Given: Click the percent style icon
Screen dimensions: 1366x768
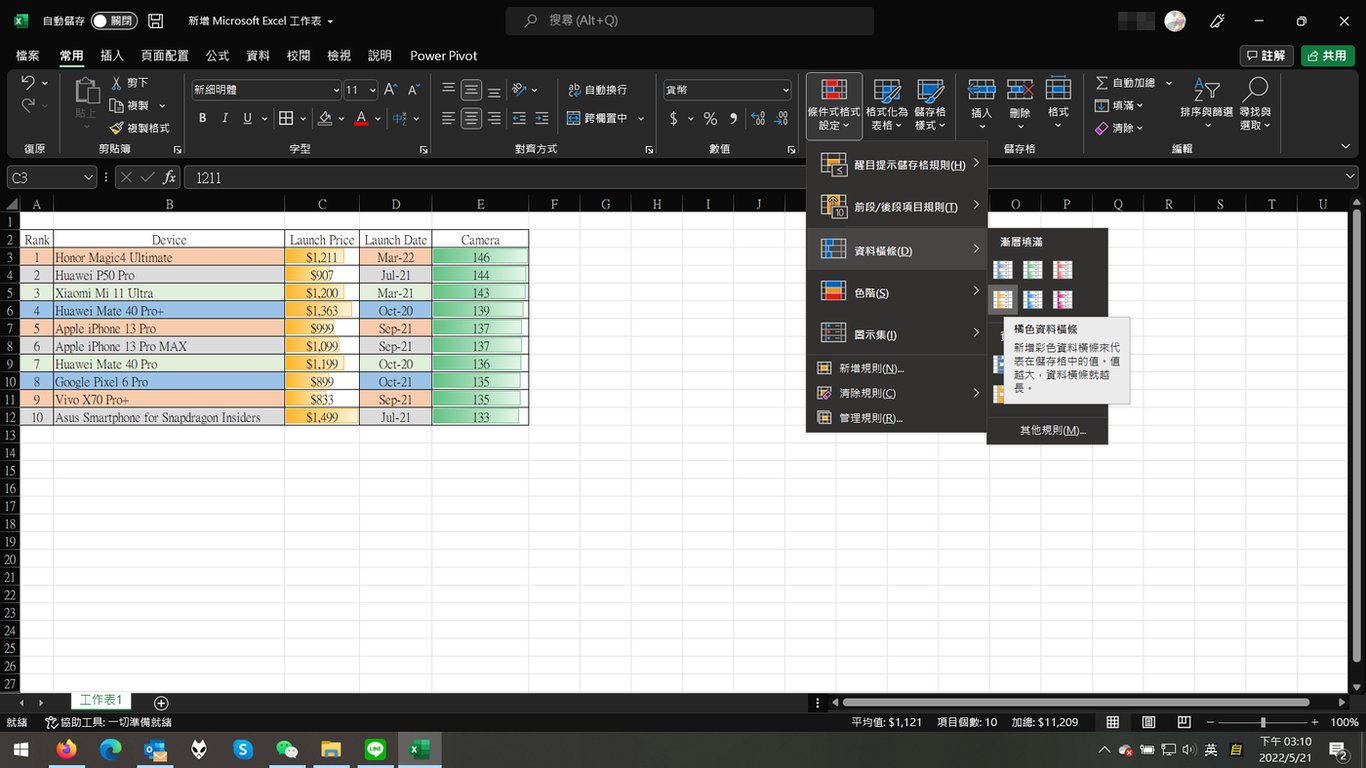Looking at the screenshot, I should (710, 118).
